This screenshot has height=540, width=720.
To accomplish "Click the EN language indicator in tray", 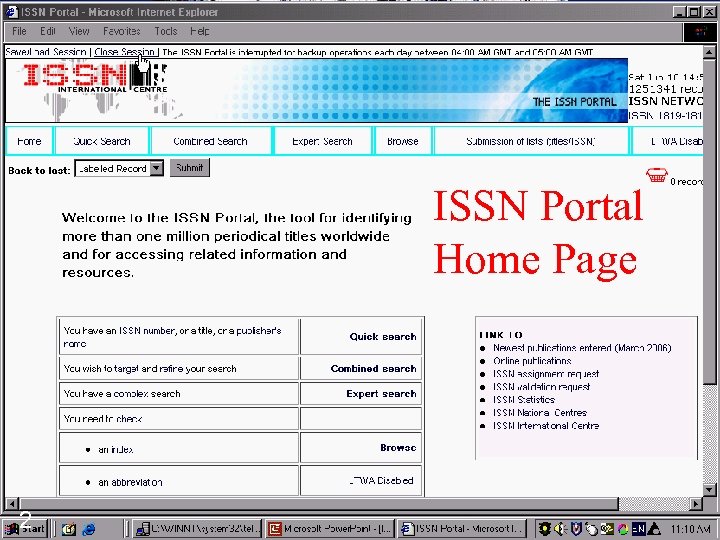I will (638, 529).
